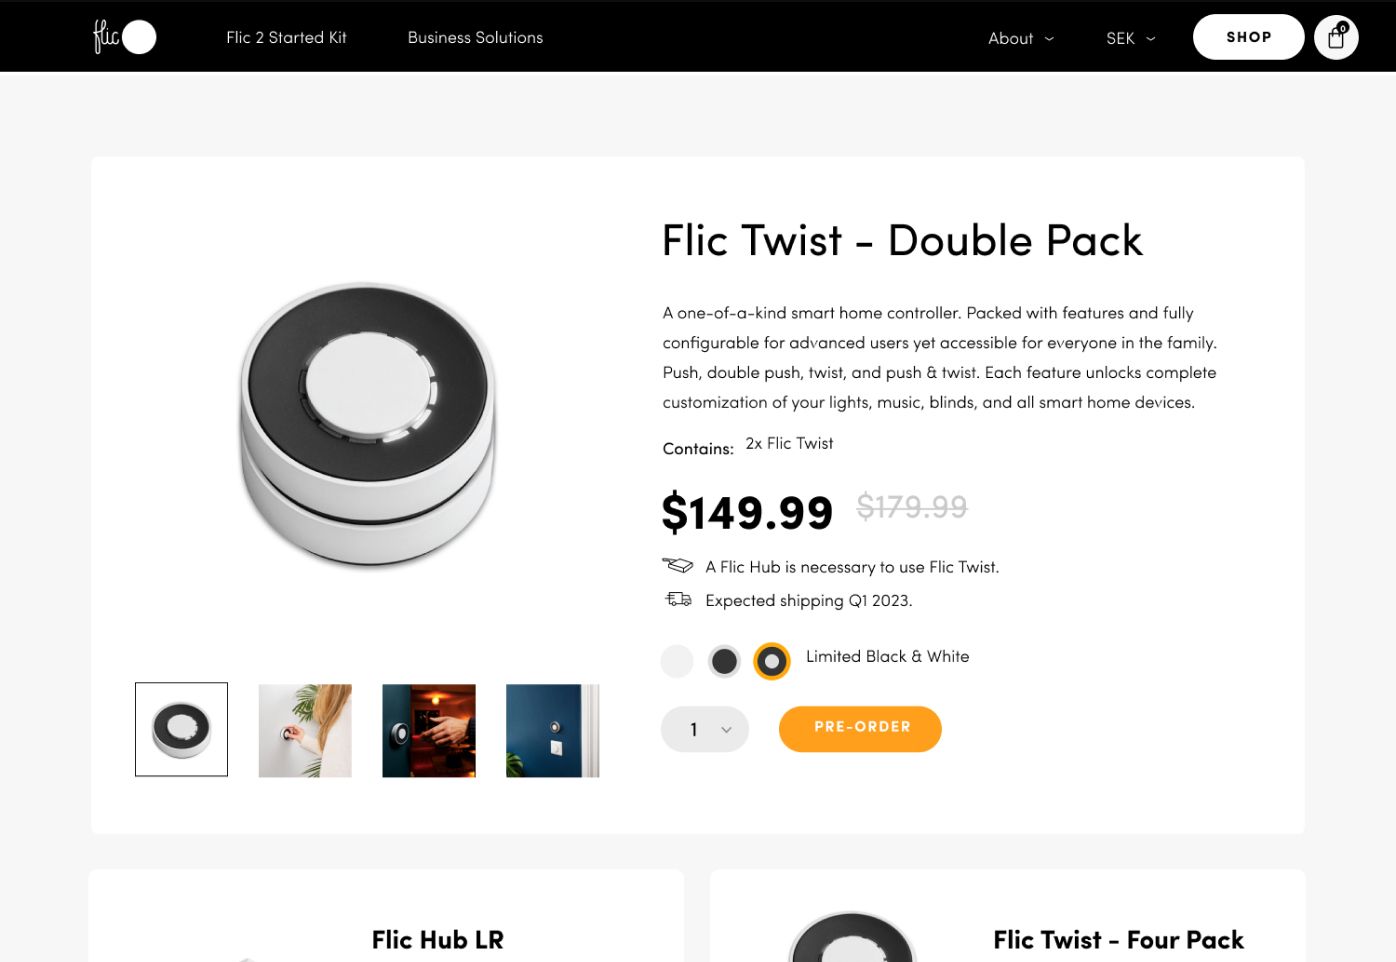Show thumbnail with hand near orange light

pos(429,730)
